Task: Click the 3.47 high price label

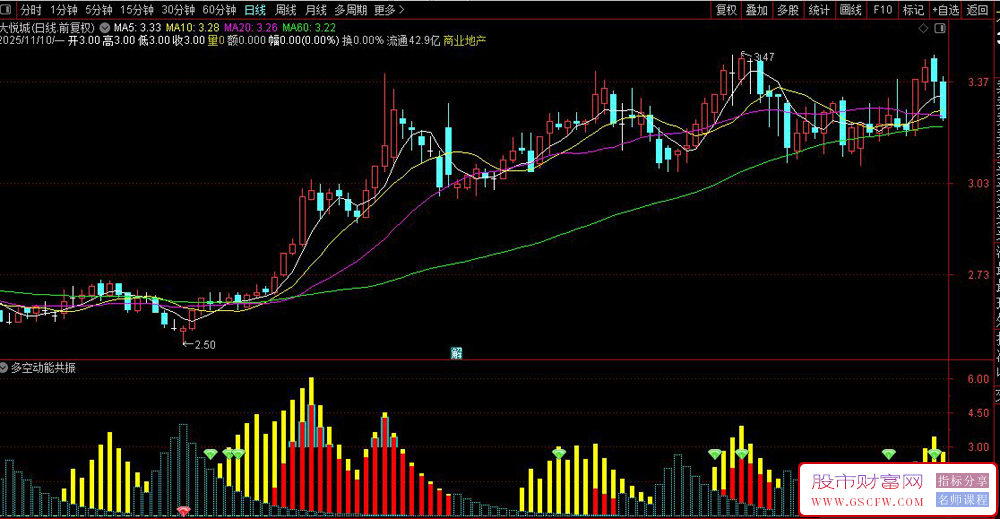Action: click(x=763, y=57)
